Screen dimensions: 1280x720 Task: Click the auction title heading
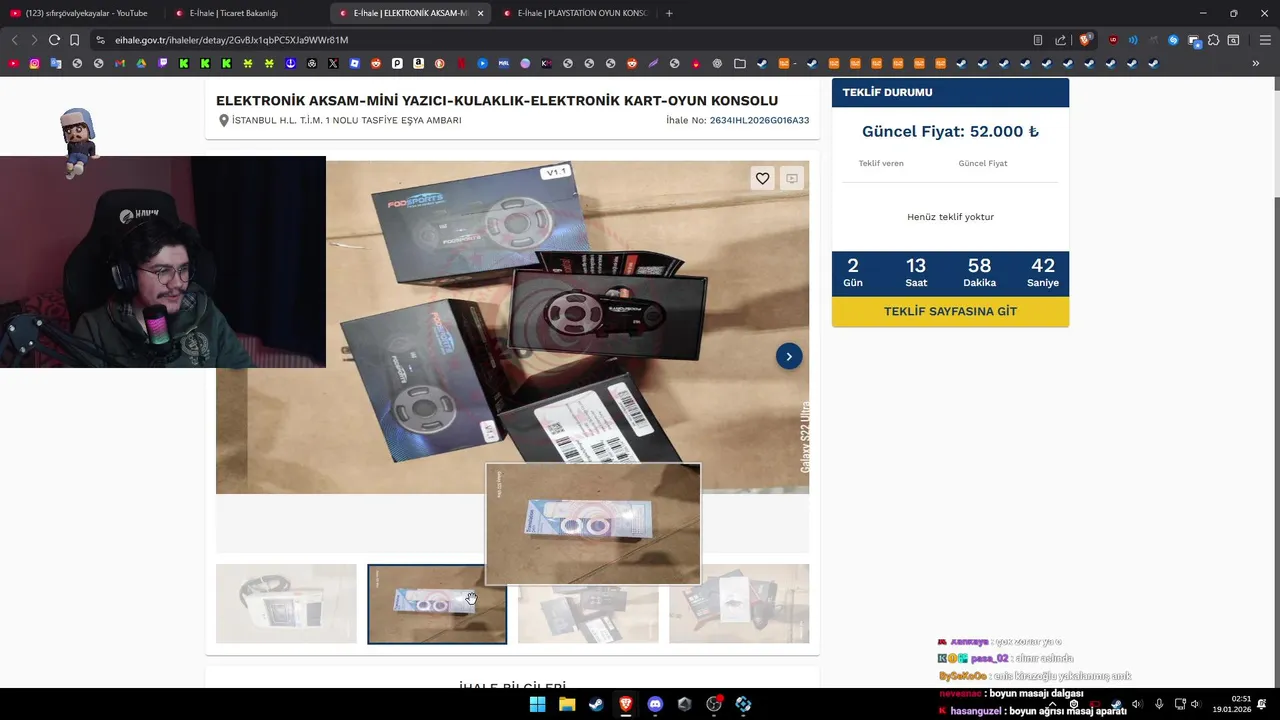click(x=497, y=101)
